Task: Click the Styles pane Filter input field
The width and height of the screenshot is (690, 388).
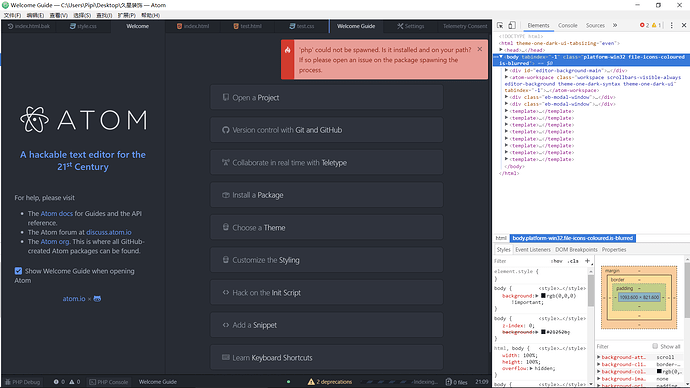Action: (x=521, y=261)
